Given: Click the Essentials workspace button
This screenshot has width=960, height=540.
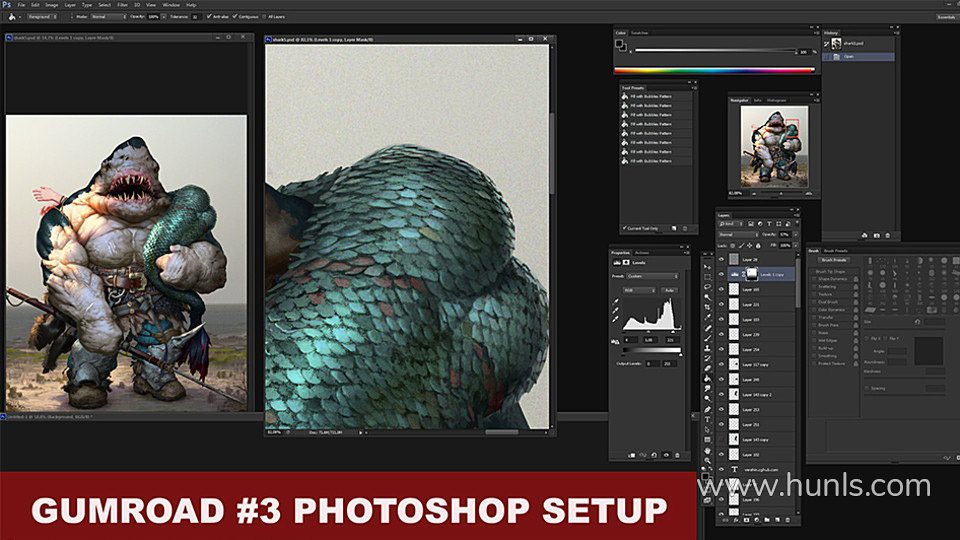Looking at the screenshot, I should tap(946, 17).
